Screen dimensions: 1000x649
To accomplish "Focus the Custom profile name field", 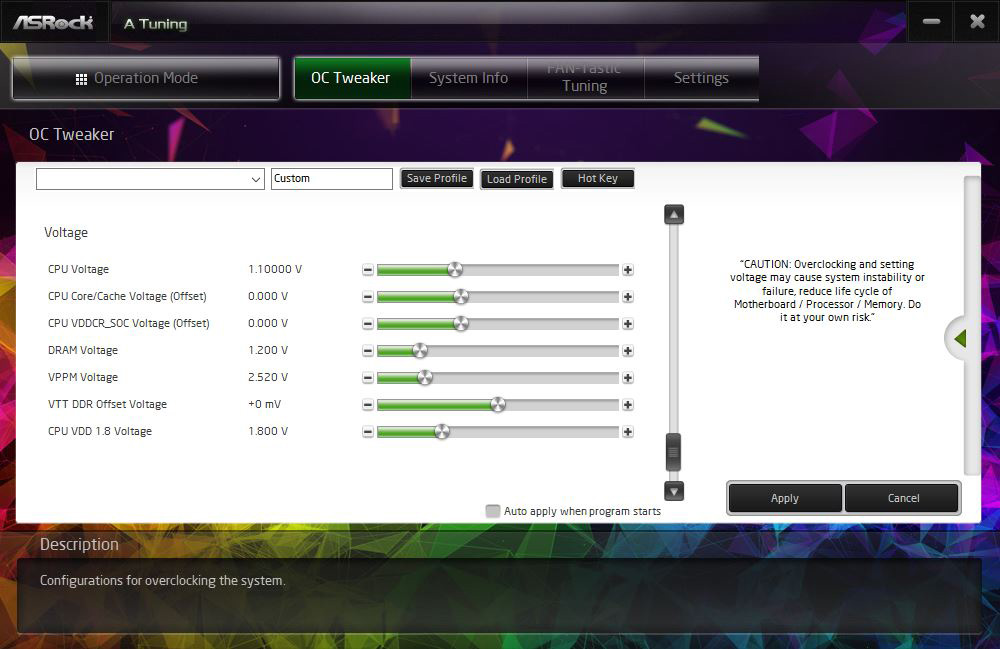I will [332, 179].
